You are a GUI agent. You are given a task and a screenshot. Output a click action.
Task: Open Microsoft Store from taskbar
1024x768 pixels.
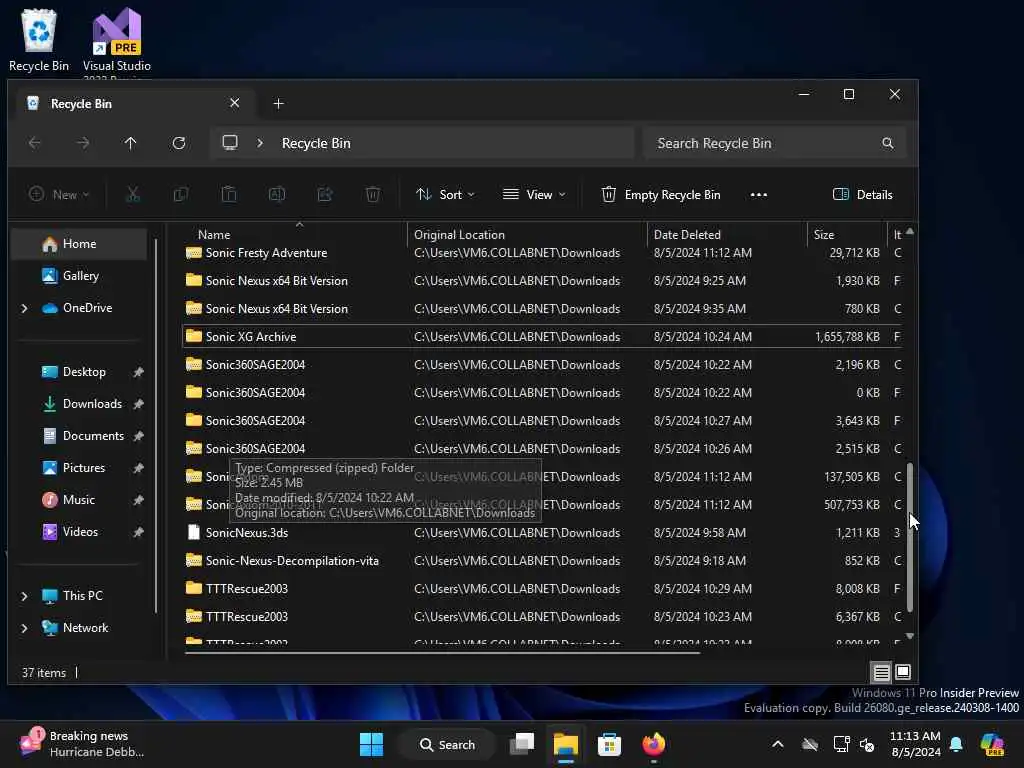tap(609, 744)
